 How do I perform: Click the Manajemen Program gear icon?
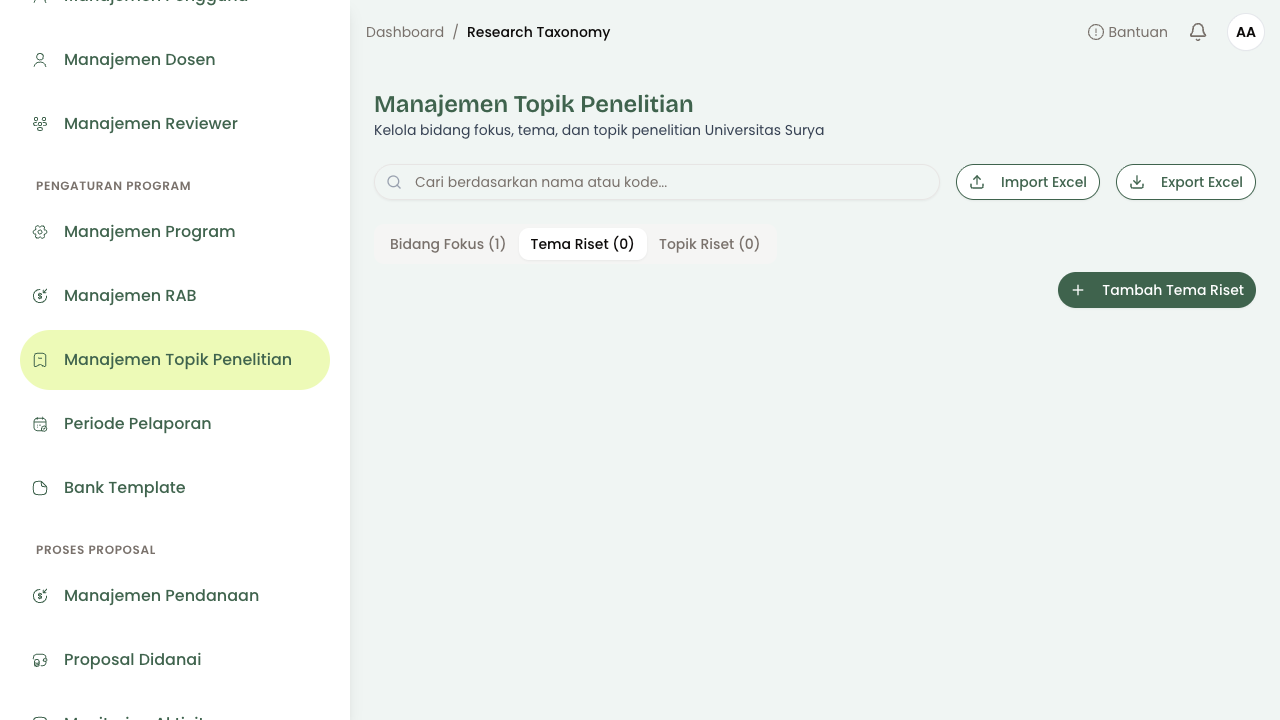coord(40,232)
